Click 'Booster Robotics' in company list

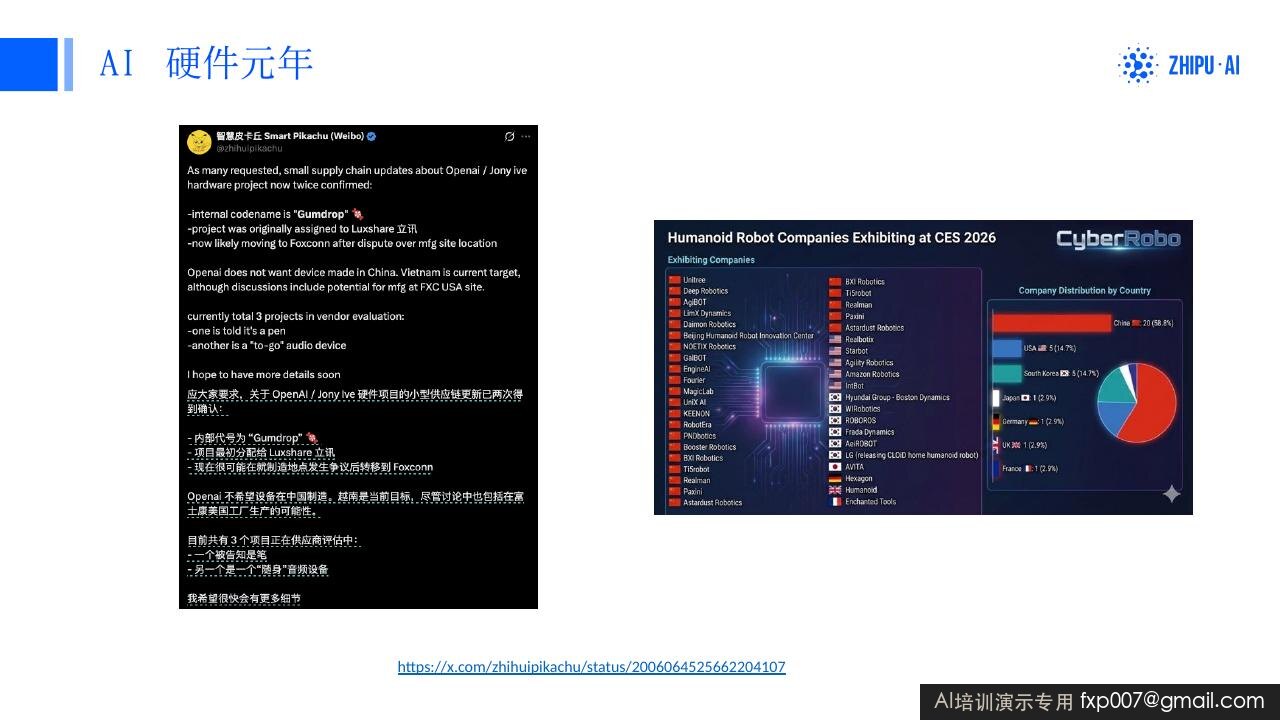tap(710, 447)
